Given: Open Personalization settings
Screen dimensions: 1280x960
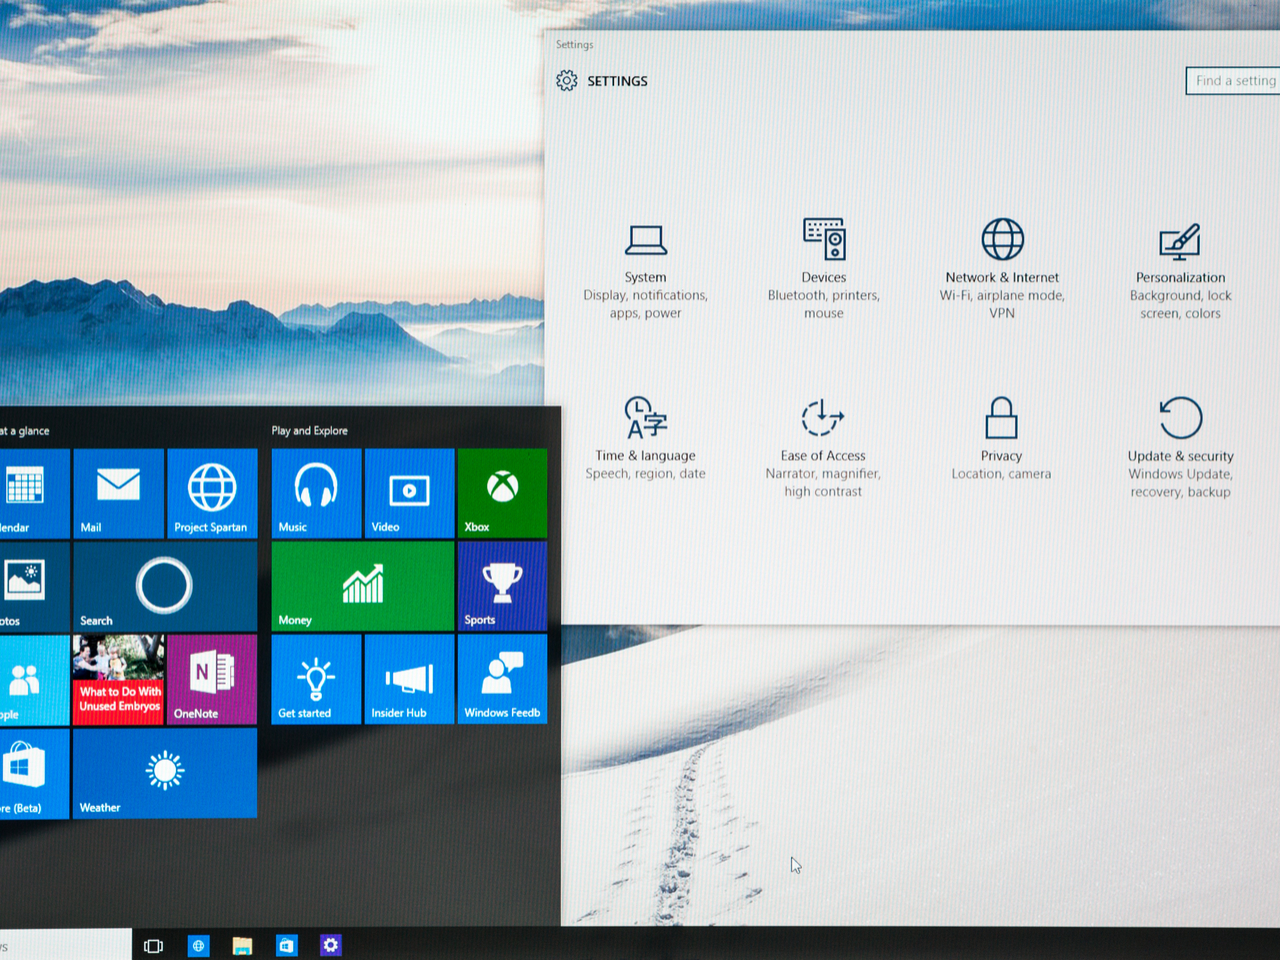Looking at the screenshot, I should pyautogui.click(x=1180, y=270).
